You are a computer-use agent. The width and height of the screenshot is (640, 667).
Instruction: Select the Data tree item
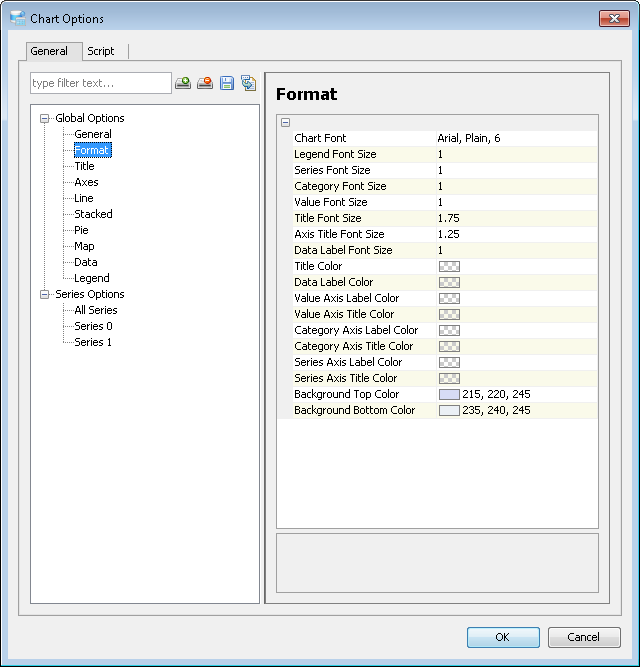coord(85,262)
